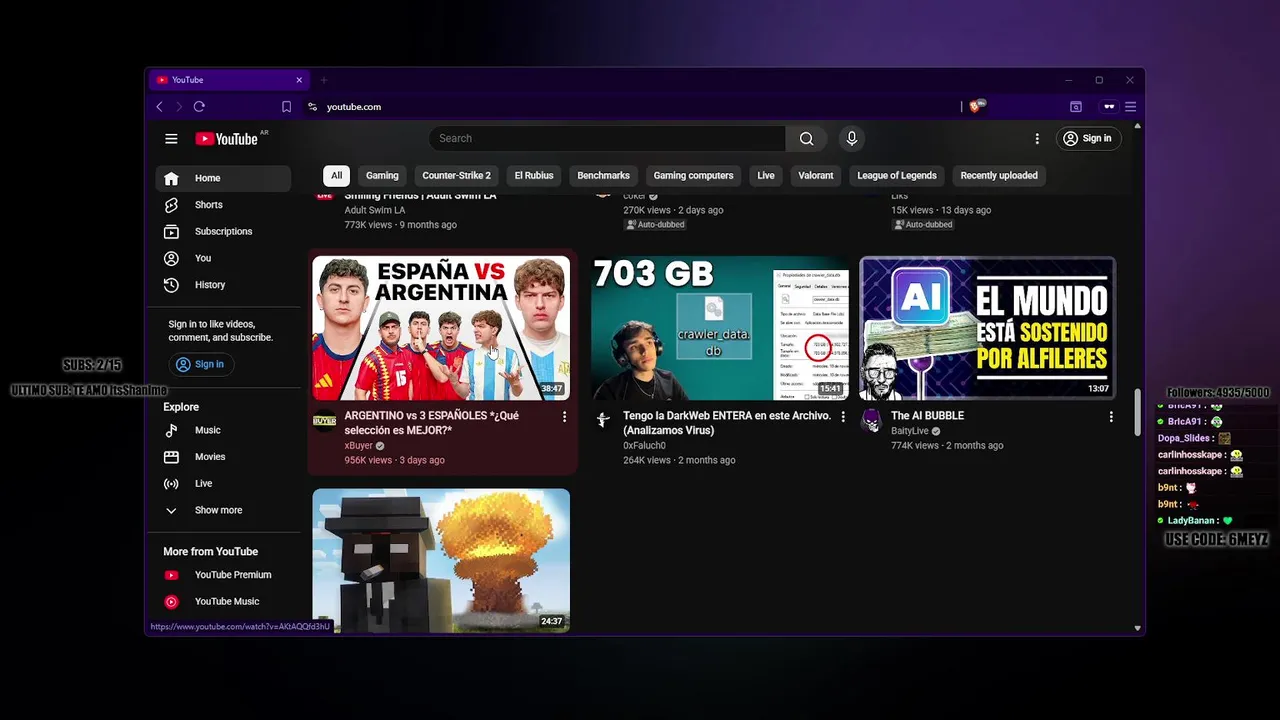Viewport: 1280px width, 720px height.
Task: Open Movies under Explore
Action: pyautogui.click(x=223, y=457)
